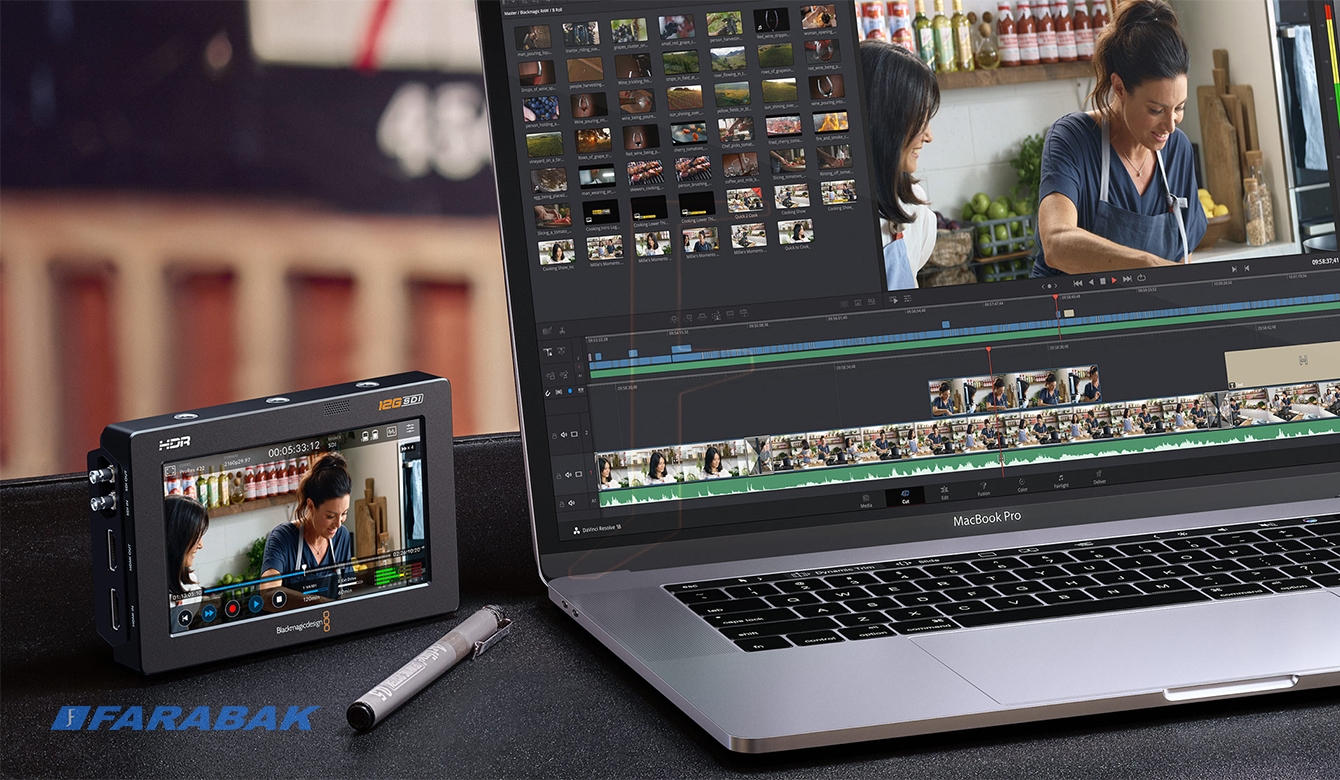Select the cherry_tomatoes clip thumbnail
Viewport: 1340px width, 780px height.
pyautogui.click(x=689, y=133)
